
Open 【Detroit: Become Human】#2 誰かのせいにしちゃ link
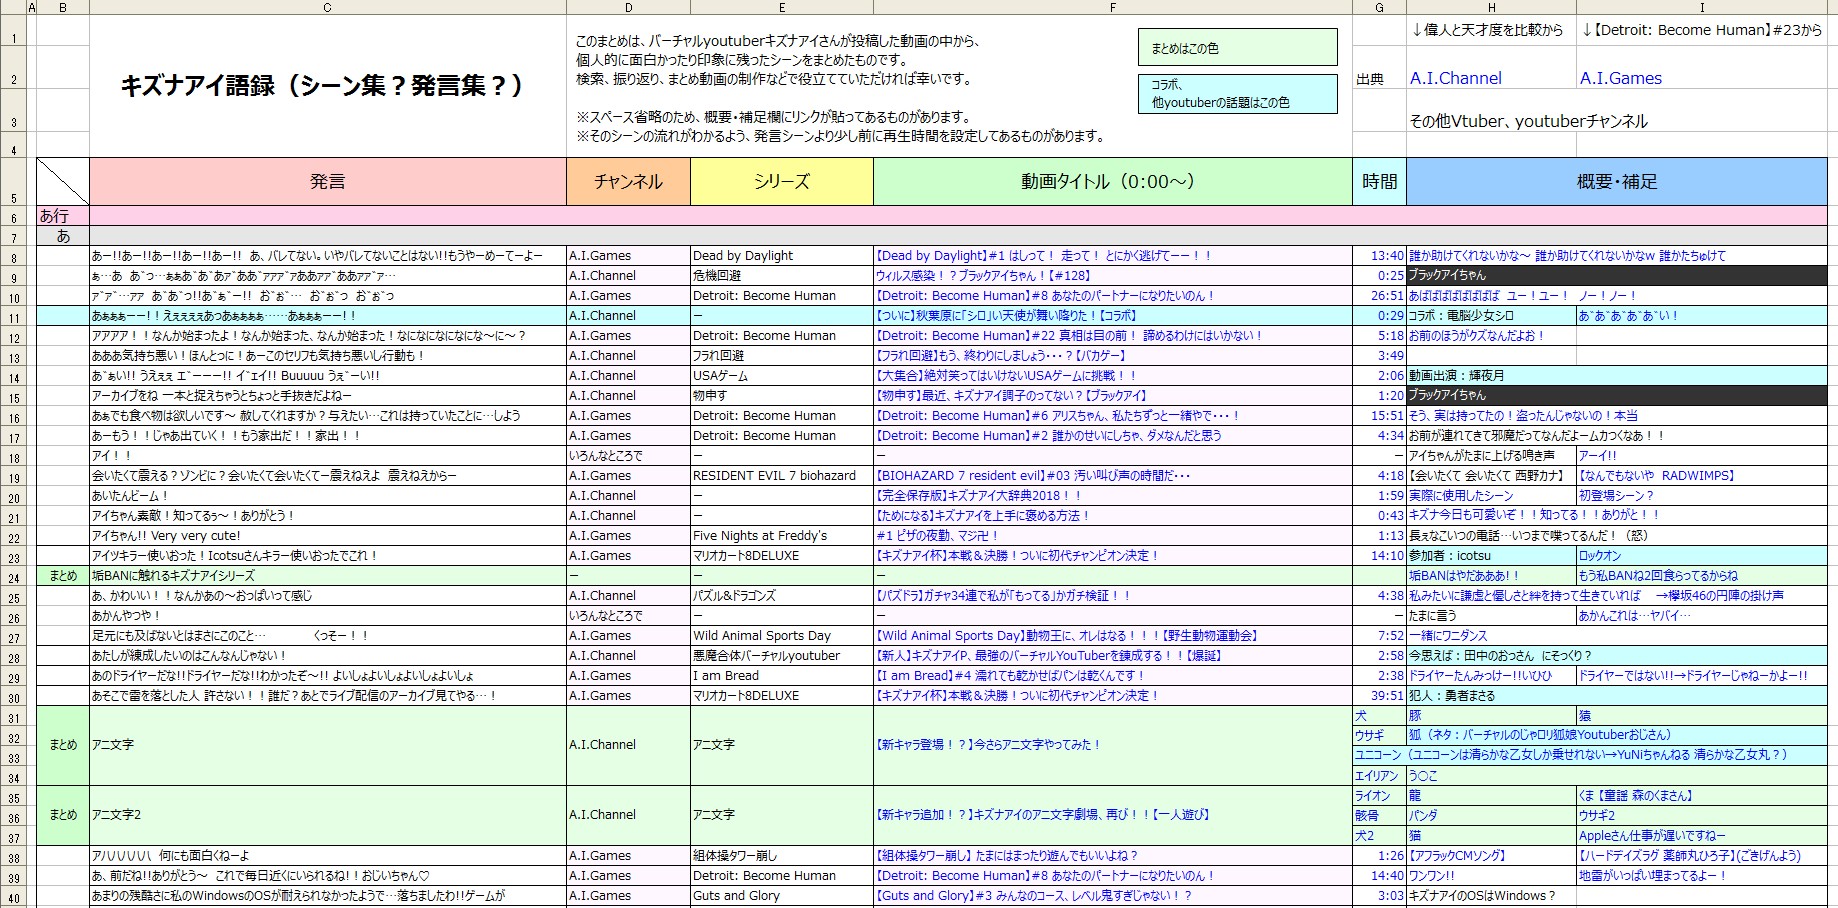[x=1048, y=436]
